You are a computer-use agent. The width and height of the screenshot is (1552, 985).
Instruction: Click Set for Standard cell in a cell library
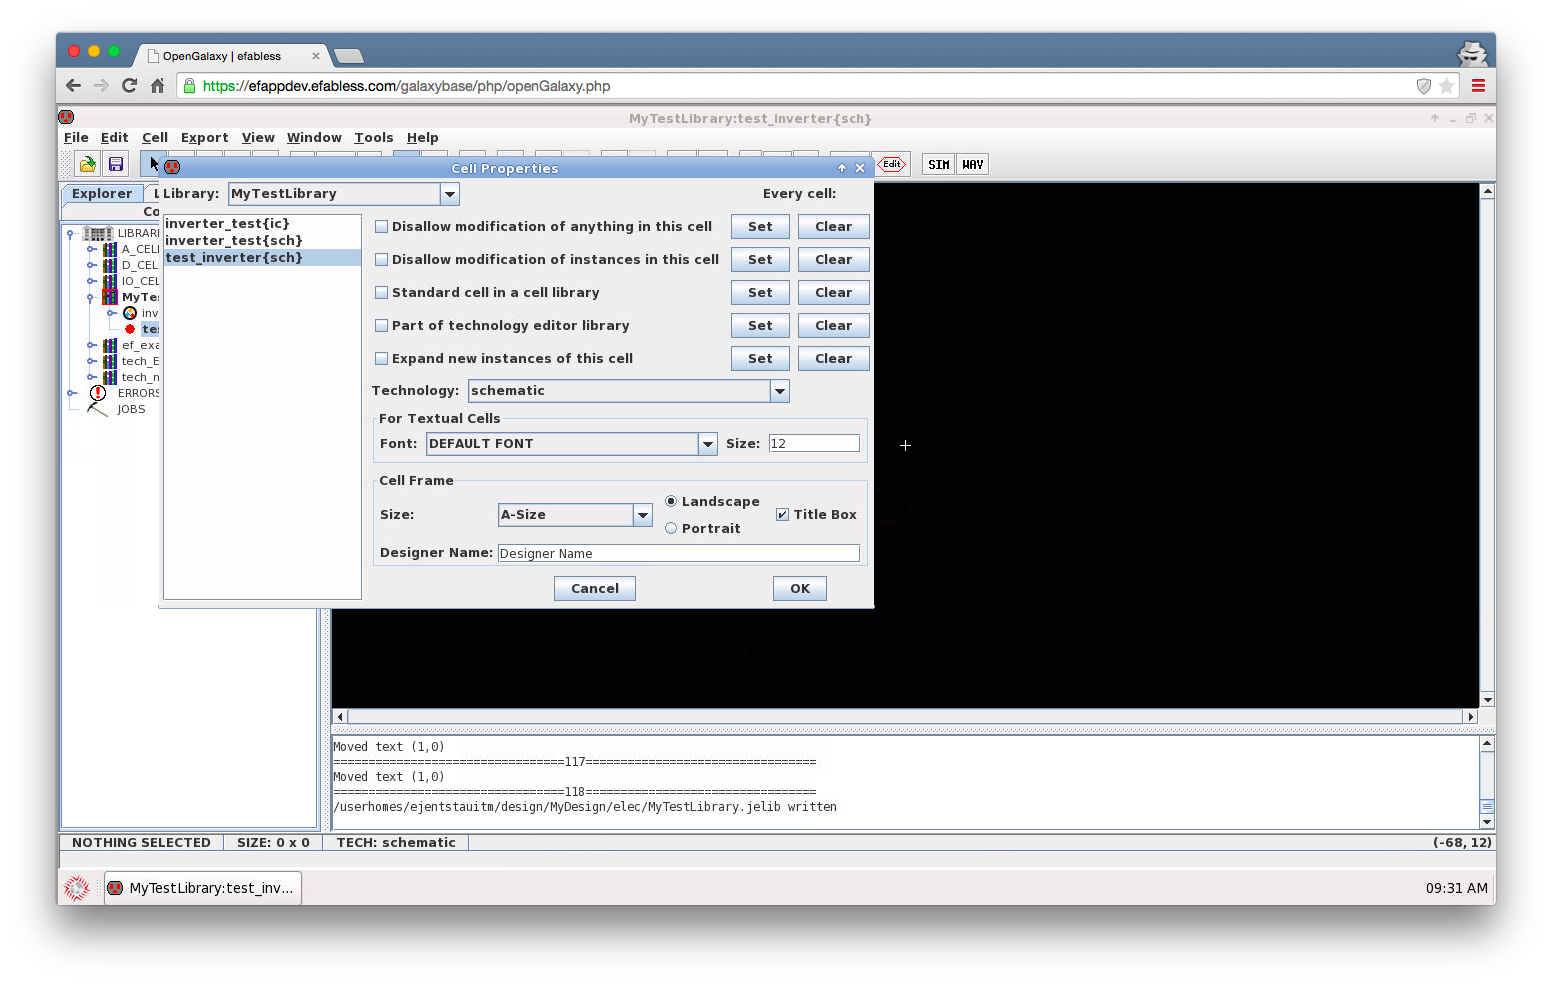coord(760,293)
